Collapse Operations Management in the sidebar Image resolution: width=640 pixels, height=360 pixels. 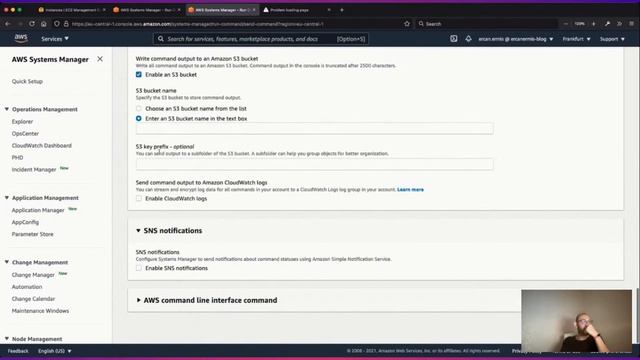tap(7, 109)
